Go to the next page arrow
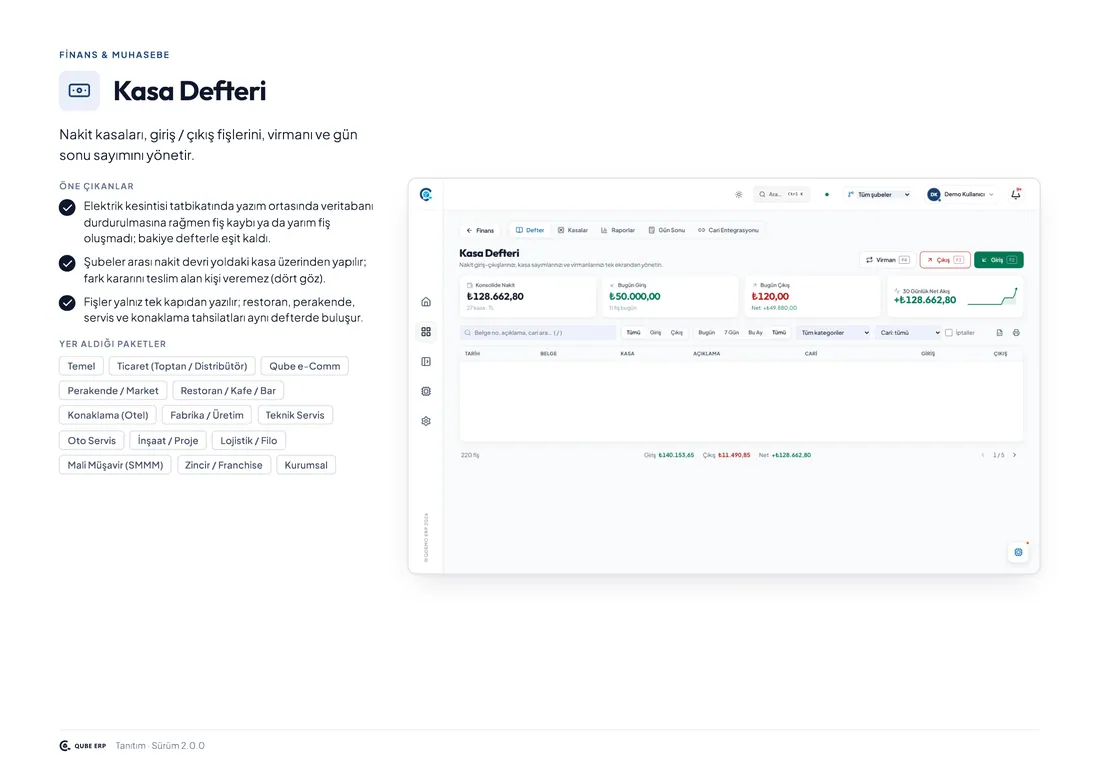The width and height of the screenshot is (1100, 778). (1014, 455)
